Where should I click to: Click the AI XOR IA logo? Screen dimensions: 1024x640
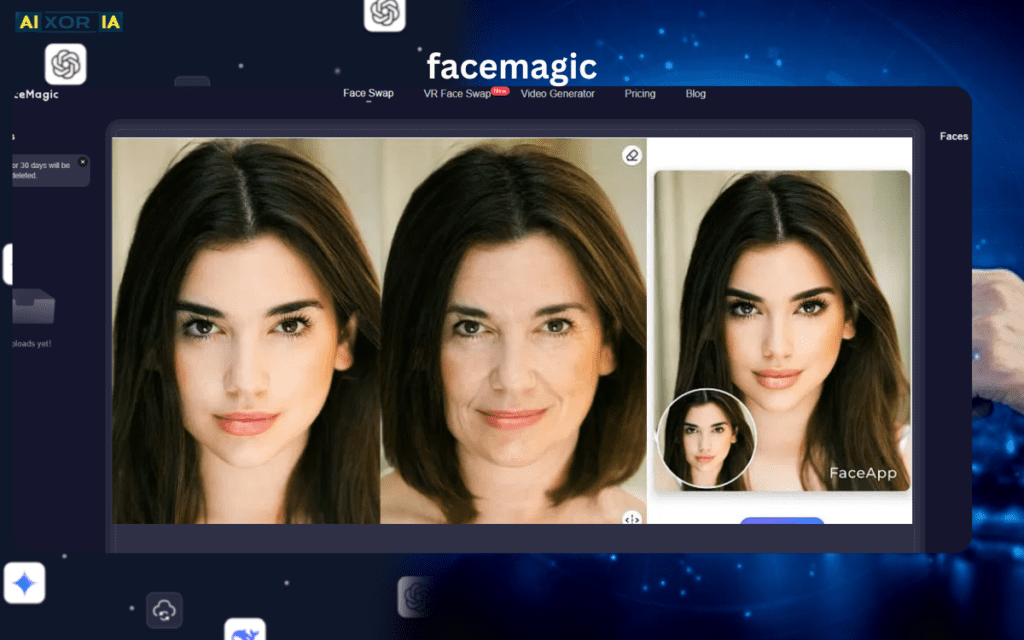click(68, 21)
